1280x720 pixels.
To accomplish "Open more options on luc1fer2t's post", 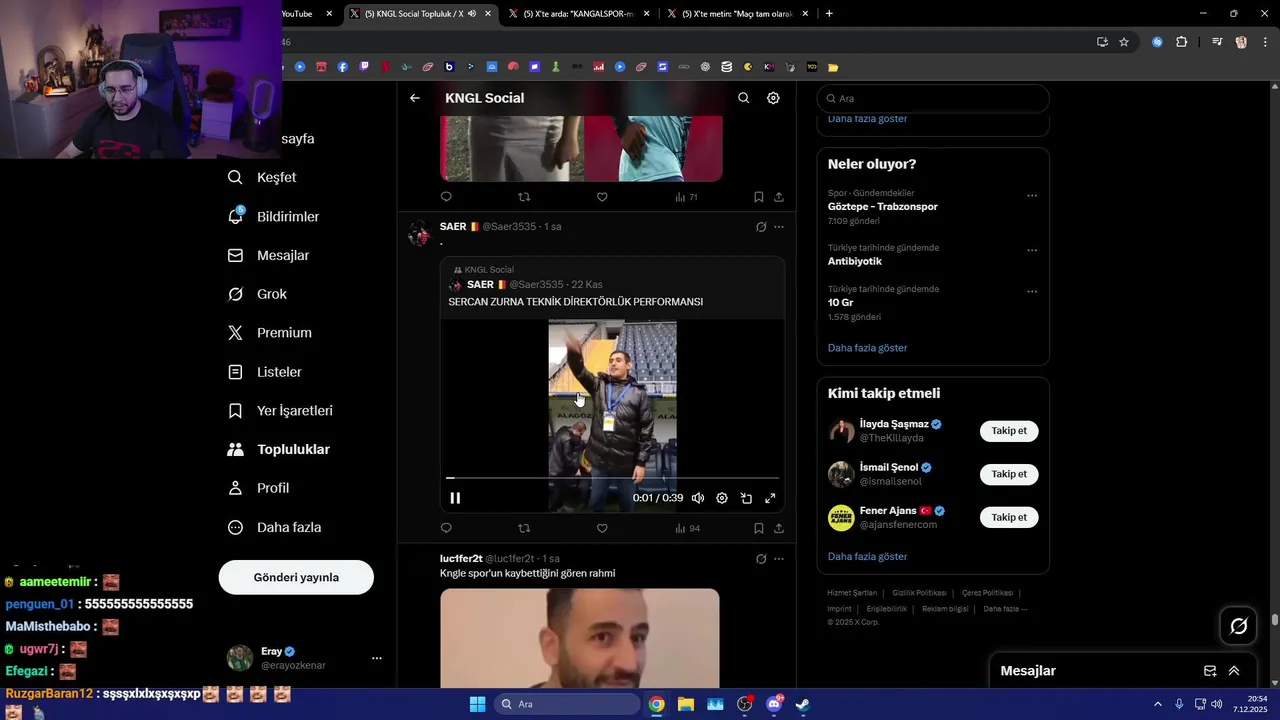I will 779,559.
